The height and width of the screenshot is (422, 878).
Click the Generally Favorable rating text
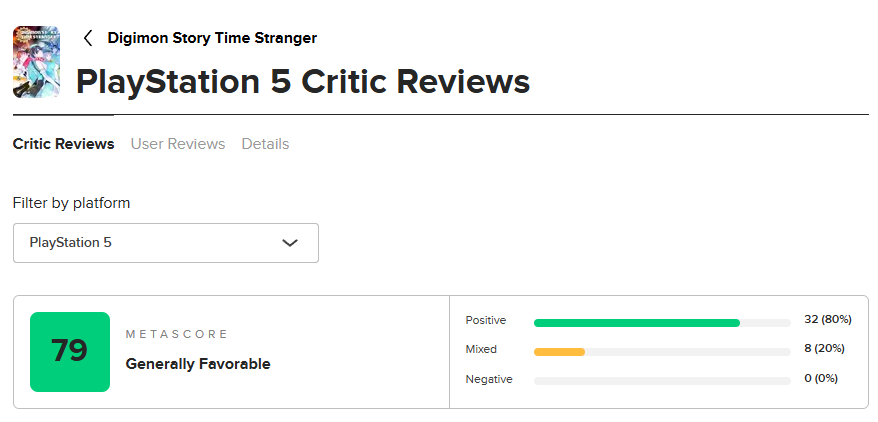[198, 364]
